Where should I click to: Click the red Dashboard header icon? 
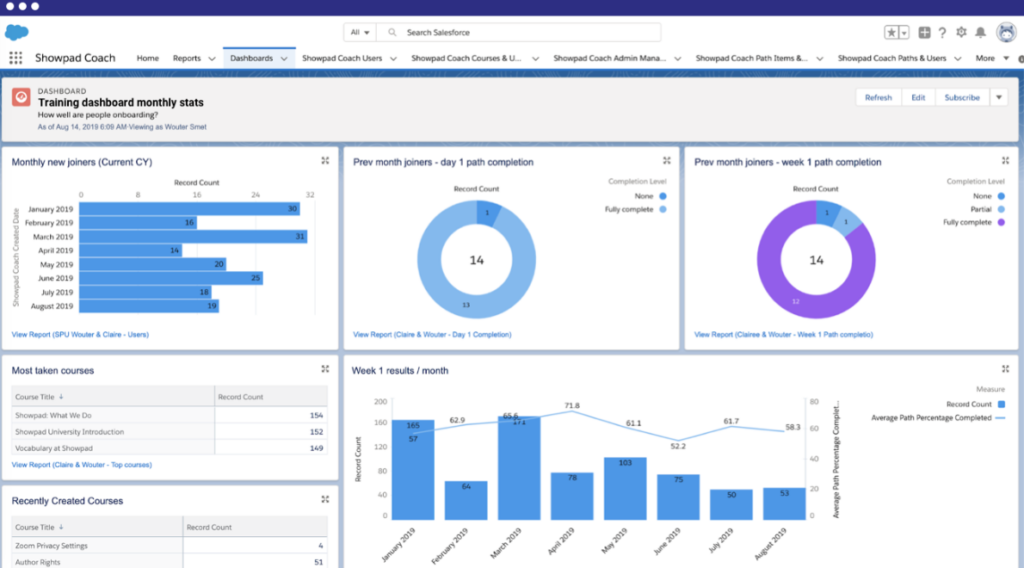pyautogui.click(x=21, y=97)
